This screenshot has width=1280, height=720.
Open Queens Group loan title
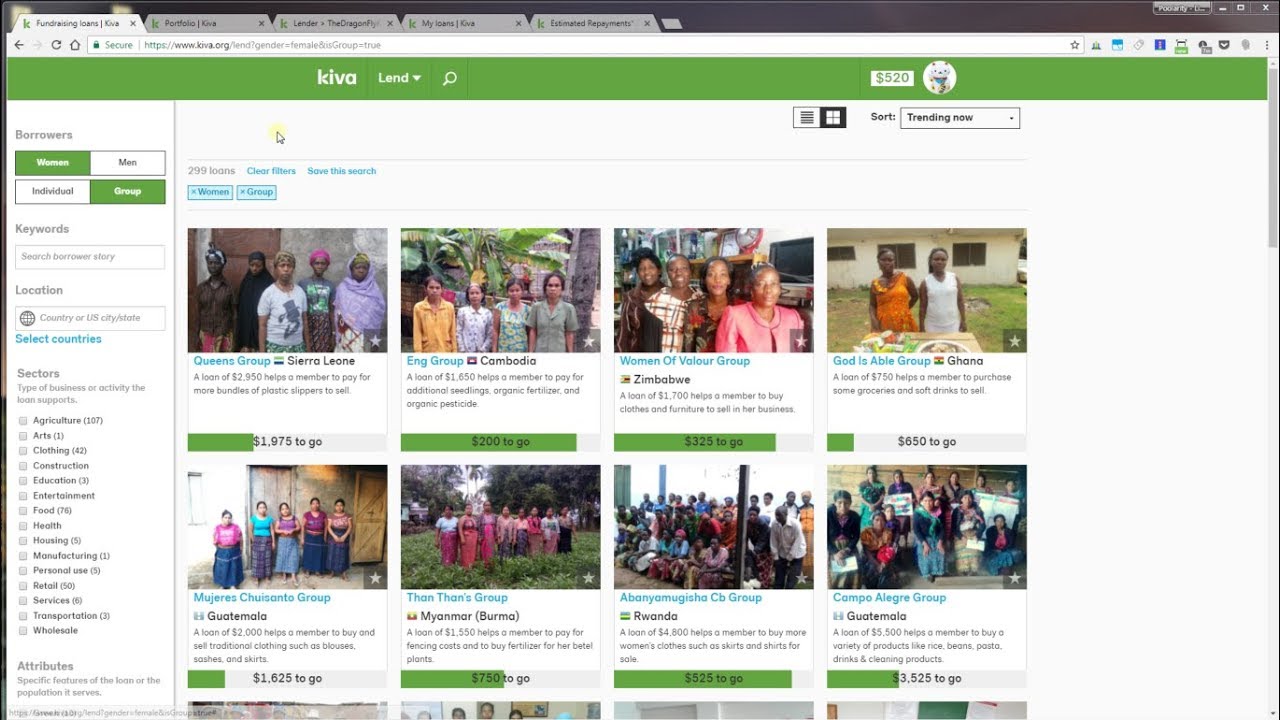point(232,361)
